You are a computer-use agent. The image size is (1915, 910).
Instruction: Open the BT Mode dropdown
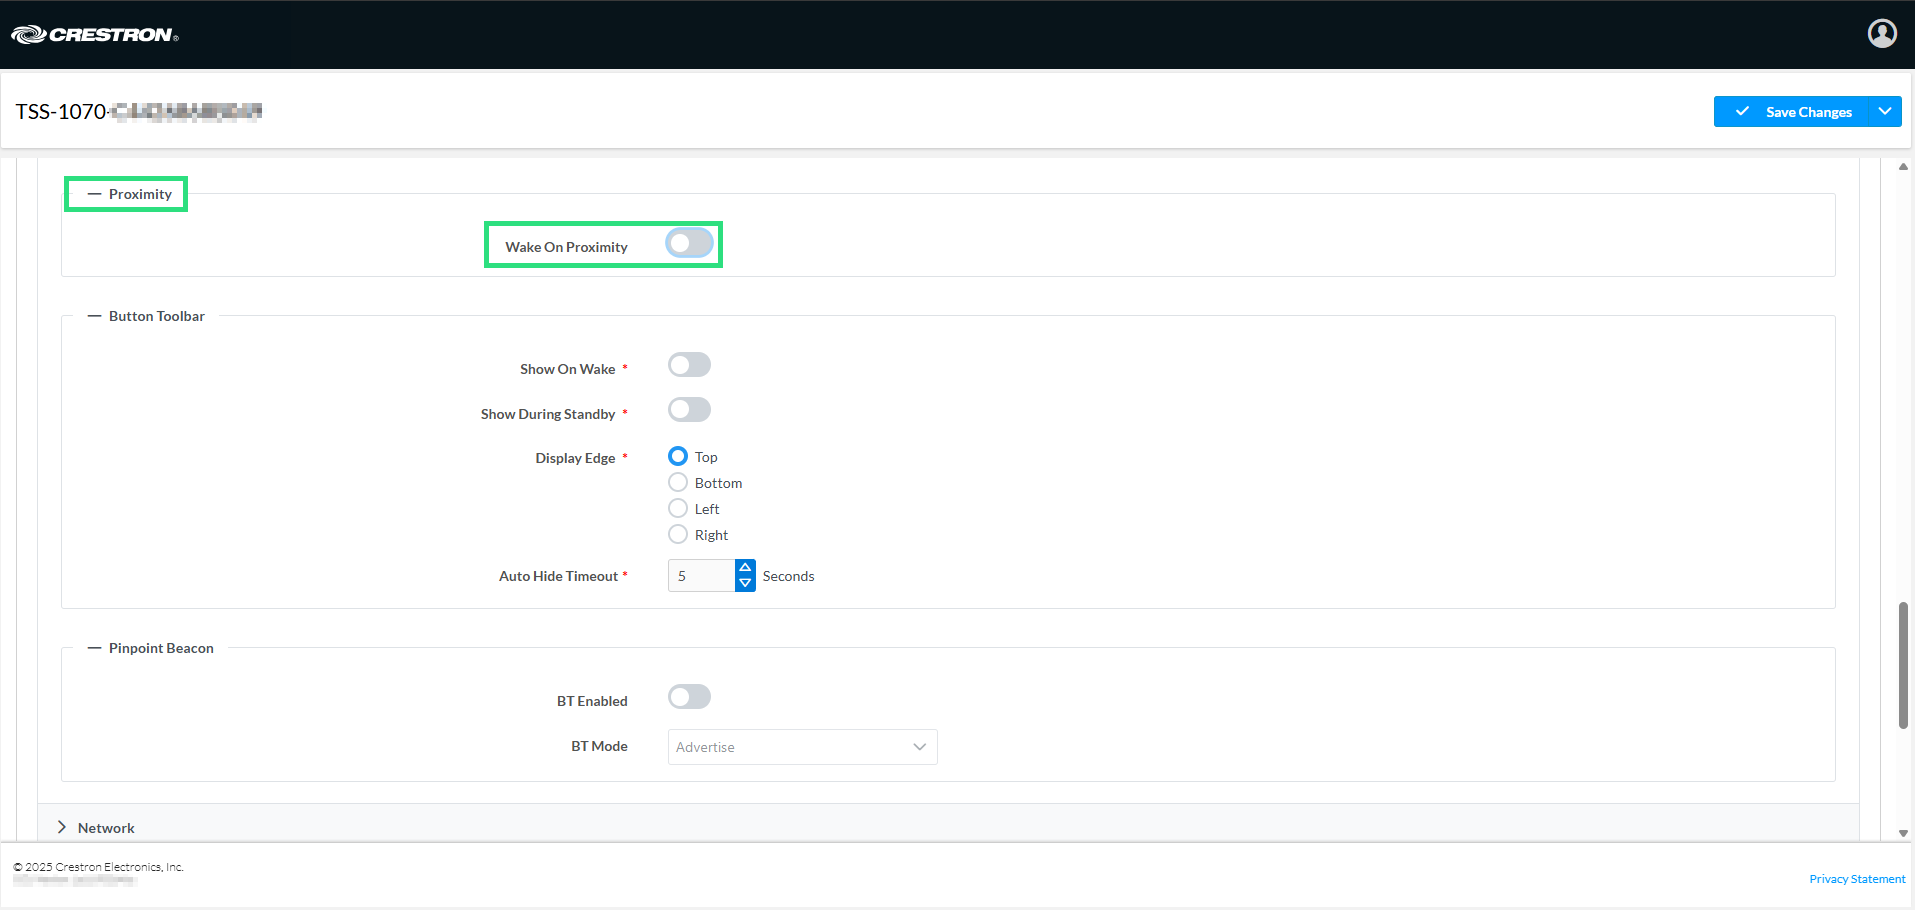[x=802, y=747]
